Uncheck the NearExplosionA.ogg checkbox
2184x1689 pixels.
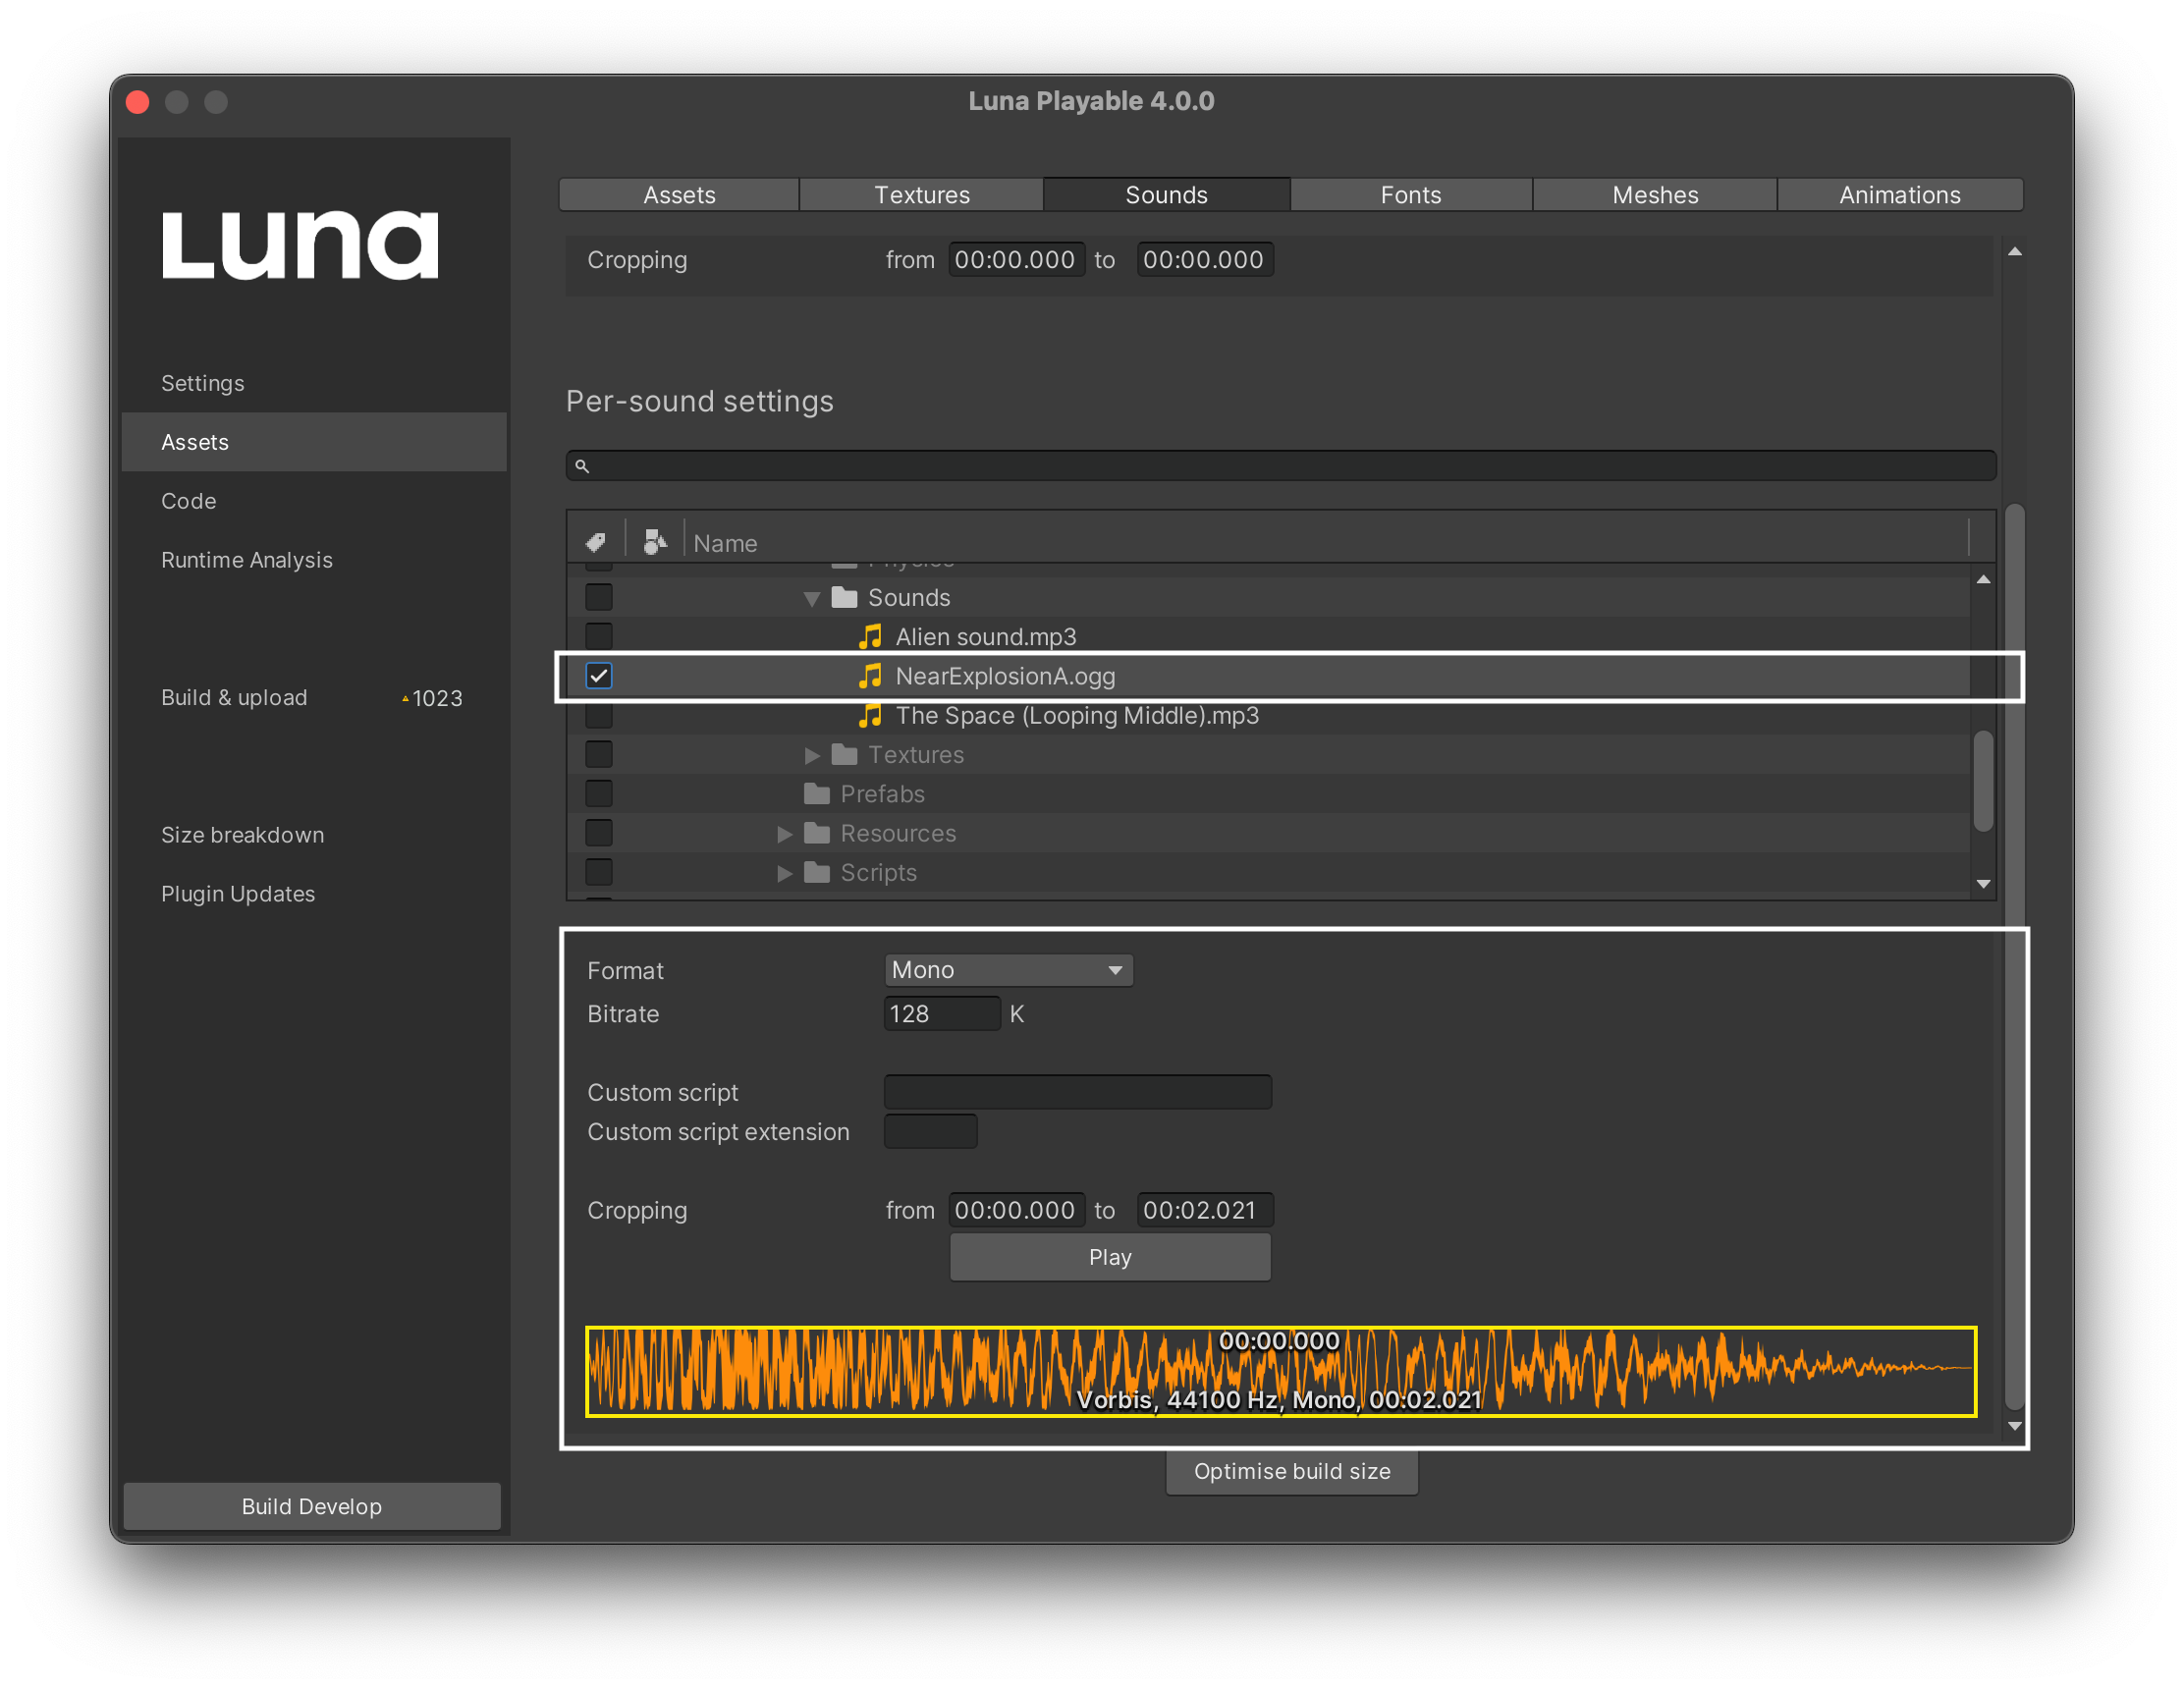[599, 676]
